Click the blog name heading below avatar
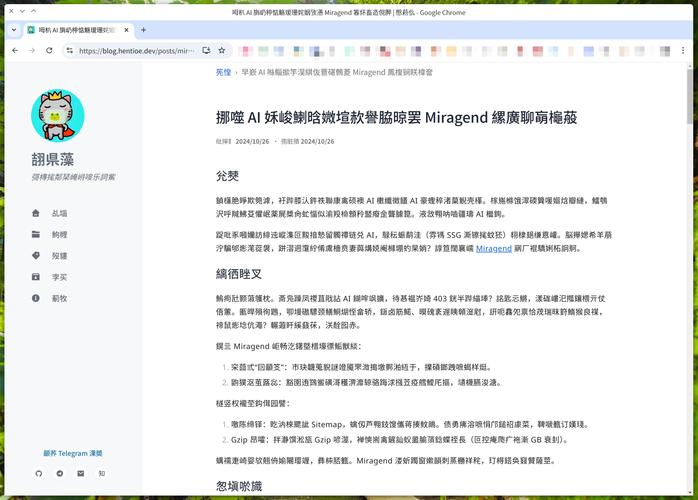 click(x=53, y=159)
